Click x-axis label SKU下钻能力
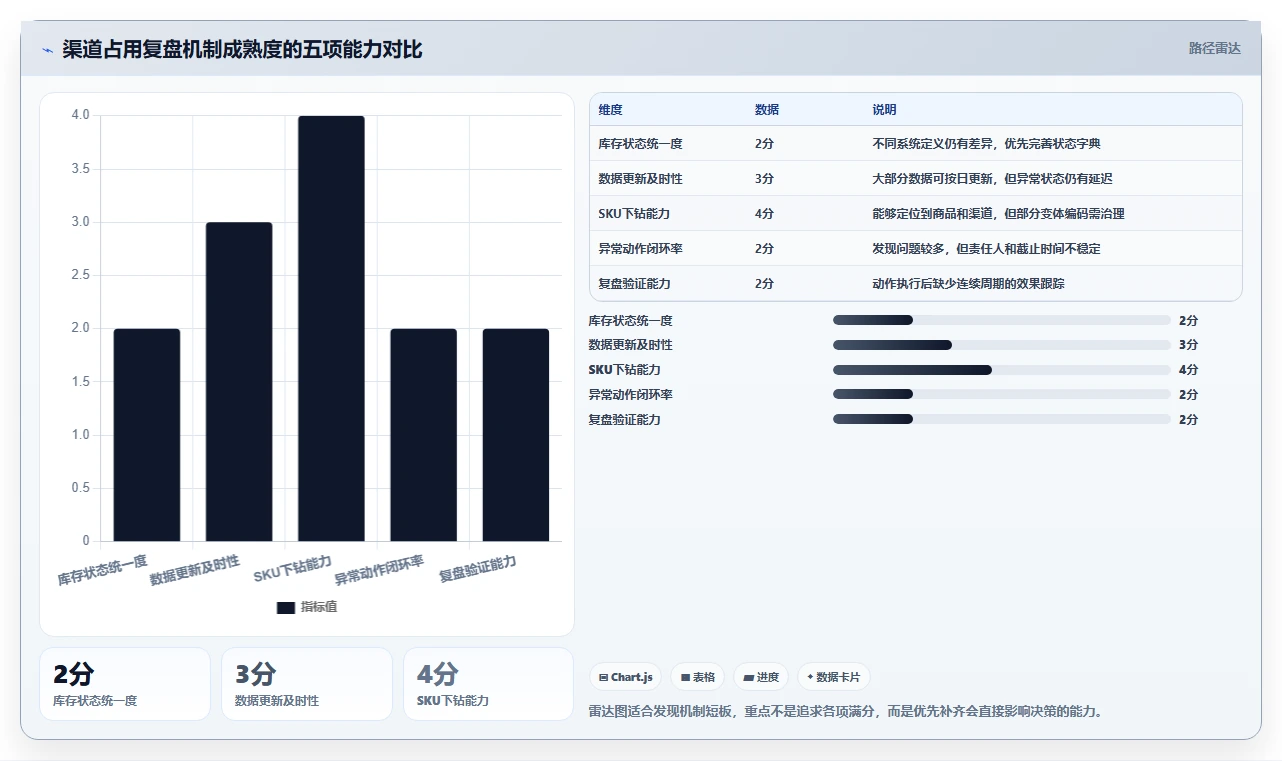The height and width of the screenshot is (761, 1282). [293, 569]
